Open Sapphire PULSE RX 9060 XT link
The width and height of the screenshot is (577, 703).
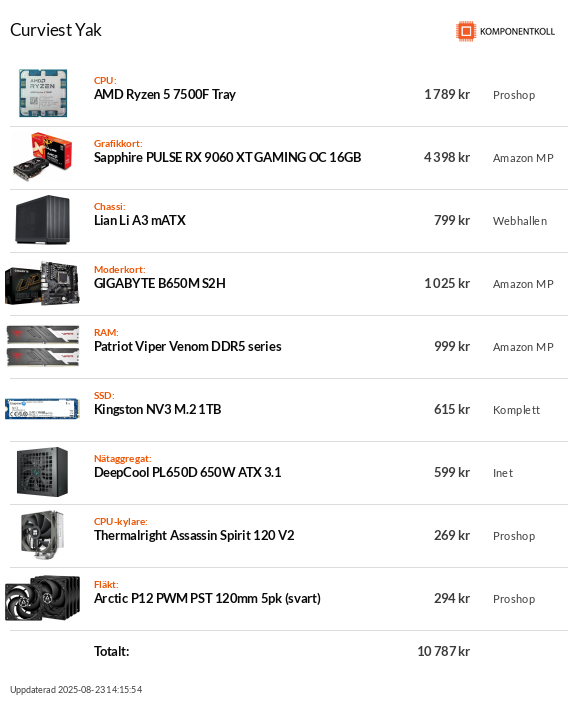point(227,157)
